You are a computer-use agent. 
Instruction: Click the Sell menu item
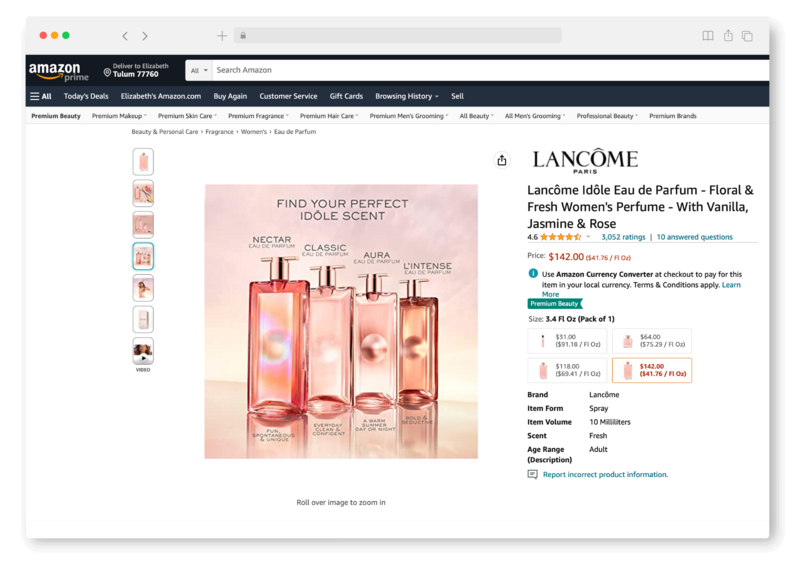tap(457, 96)
